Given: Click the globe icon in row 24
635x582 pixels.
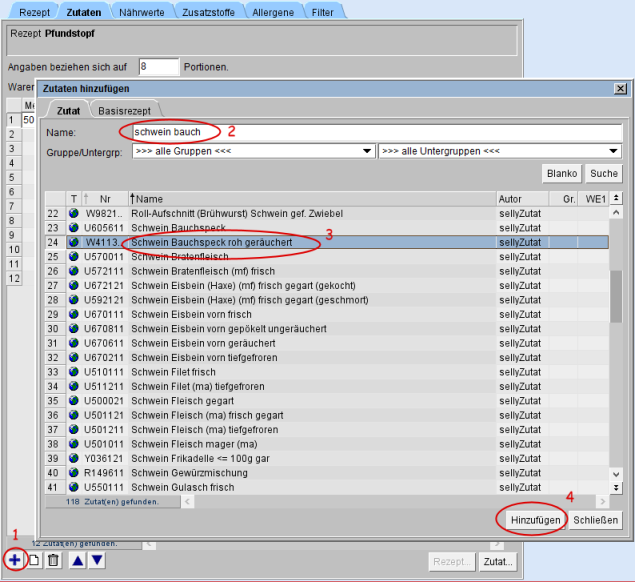Looking at the screenshot, I should [x=73, y=242].
